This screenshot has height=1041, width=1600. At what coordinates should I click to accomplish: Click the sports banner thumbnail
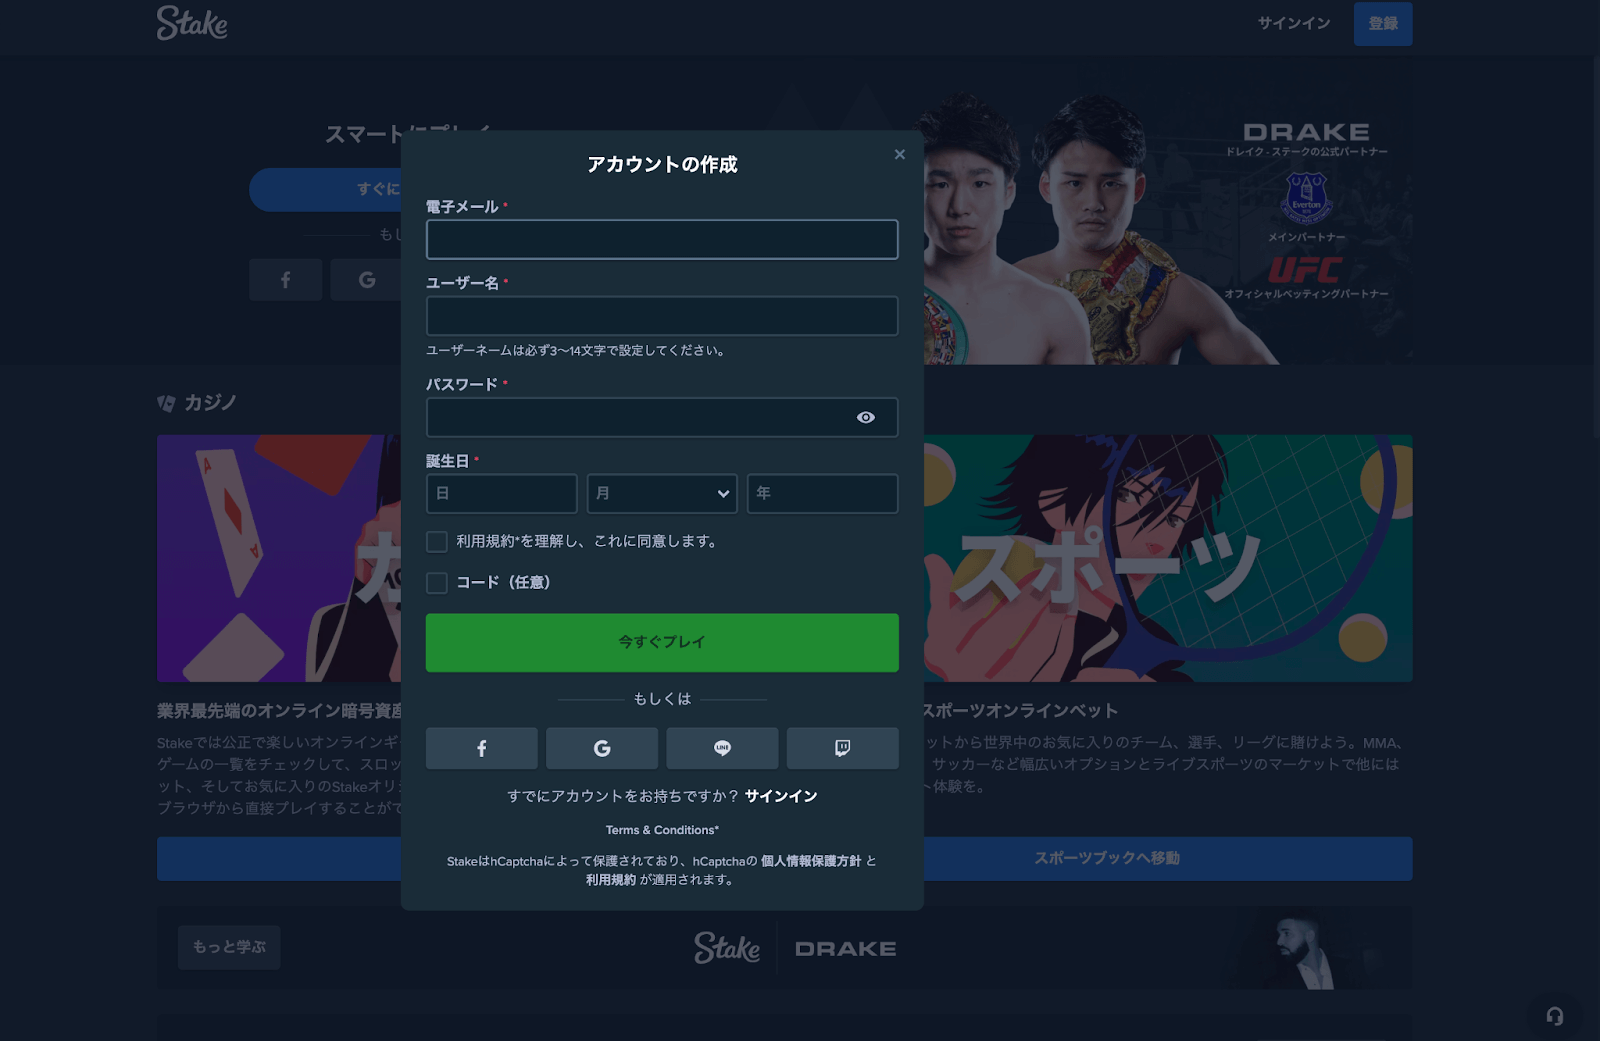click(1167, 558)
